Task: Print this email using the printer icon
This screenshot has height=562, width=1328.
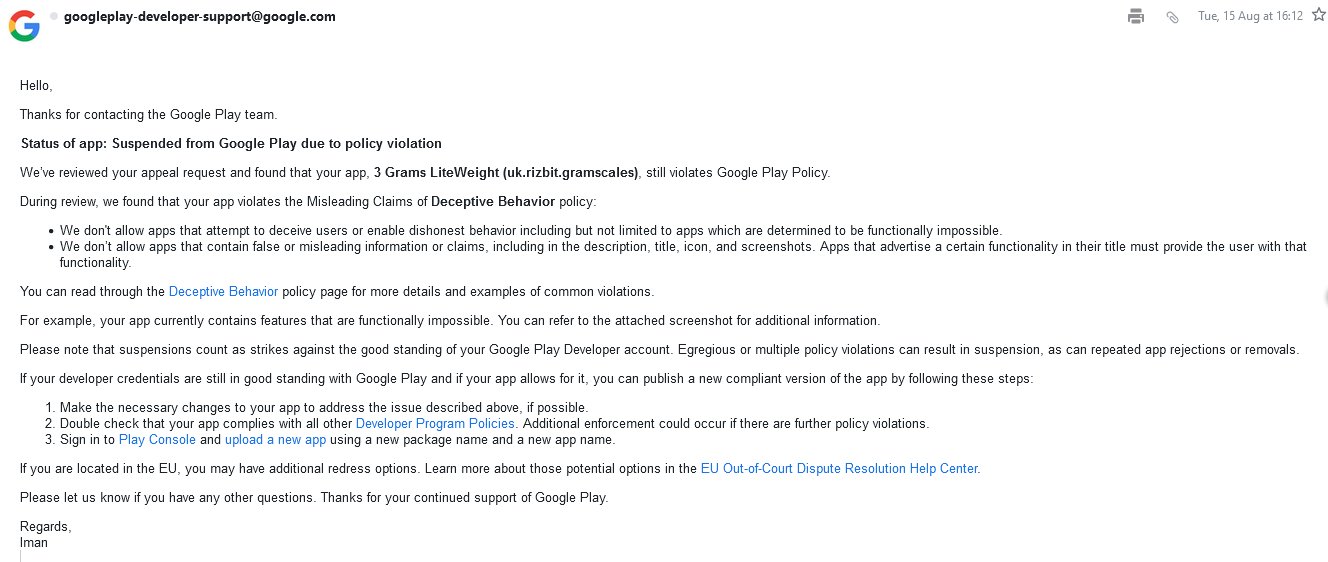Action: pos(1135,16)
